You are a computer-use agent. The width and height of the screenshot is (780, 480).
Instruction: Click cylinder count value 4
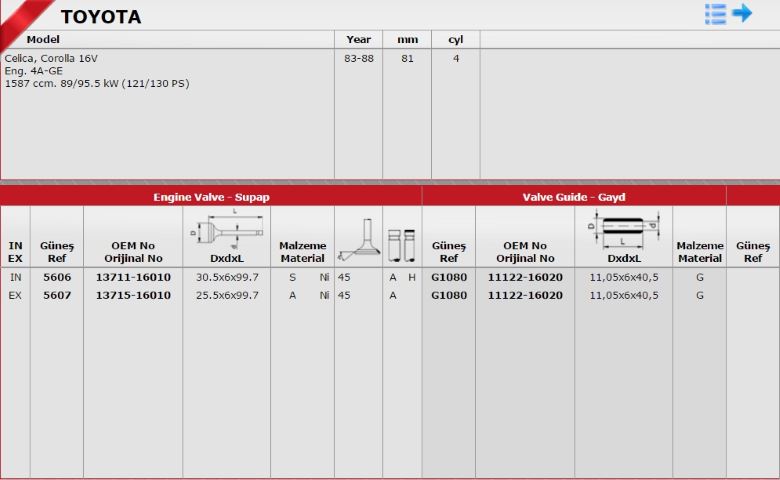456,58
